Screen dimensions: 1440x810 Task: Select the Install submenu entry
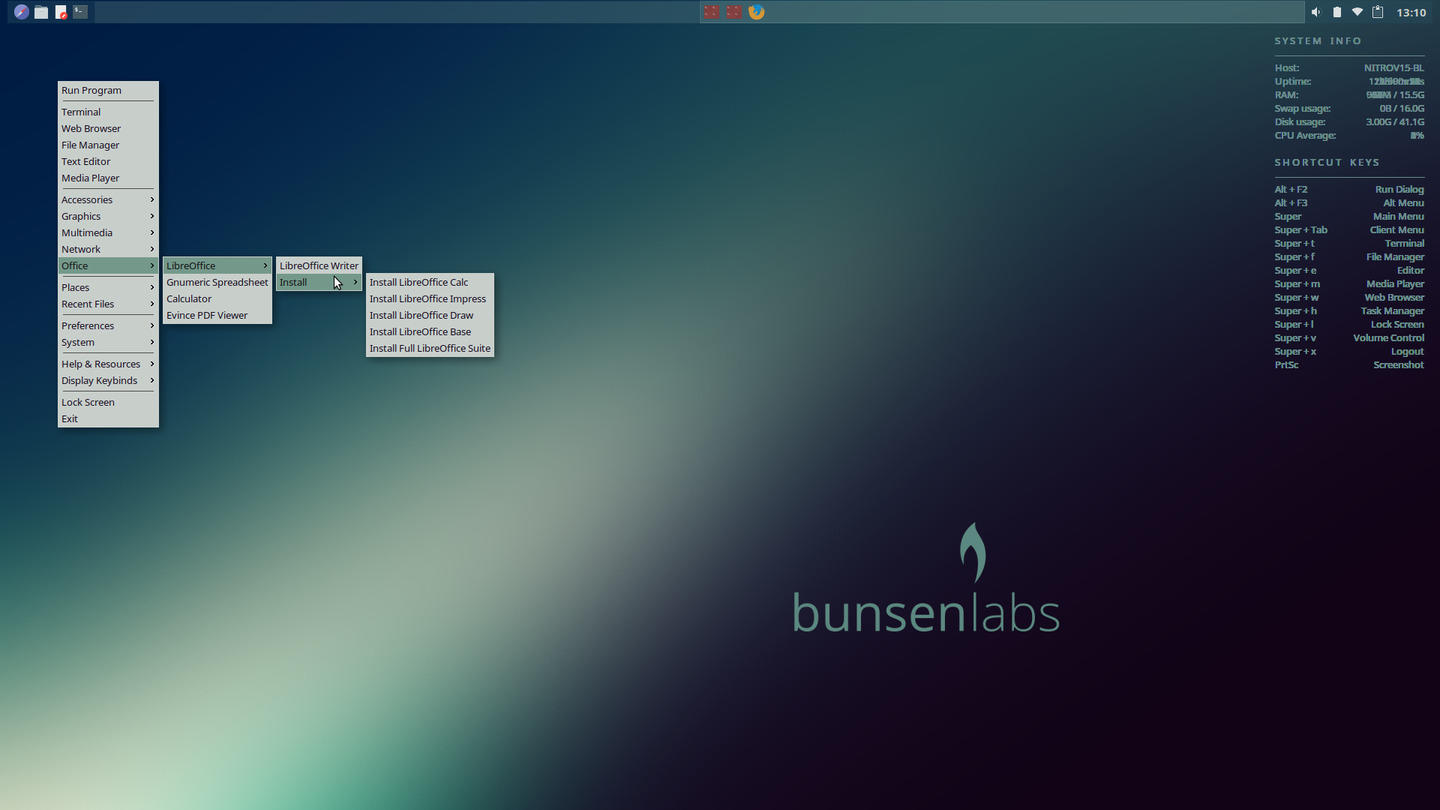pos(319,282)
